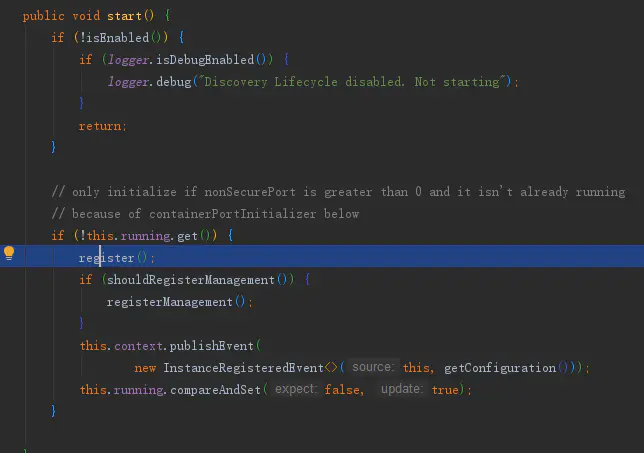Click the "update:" parameter hint

click(401, 389)
